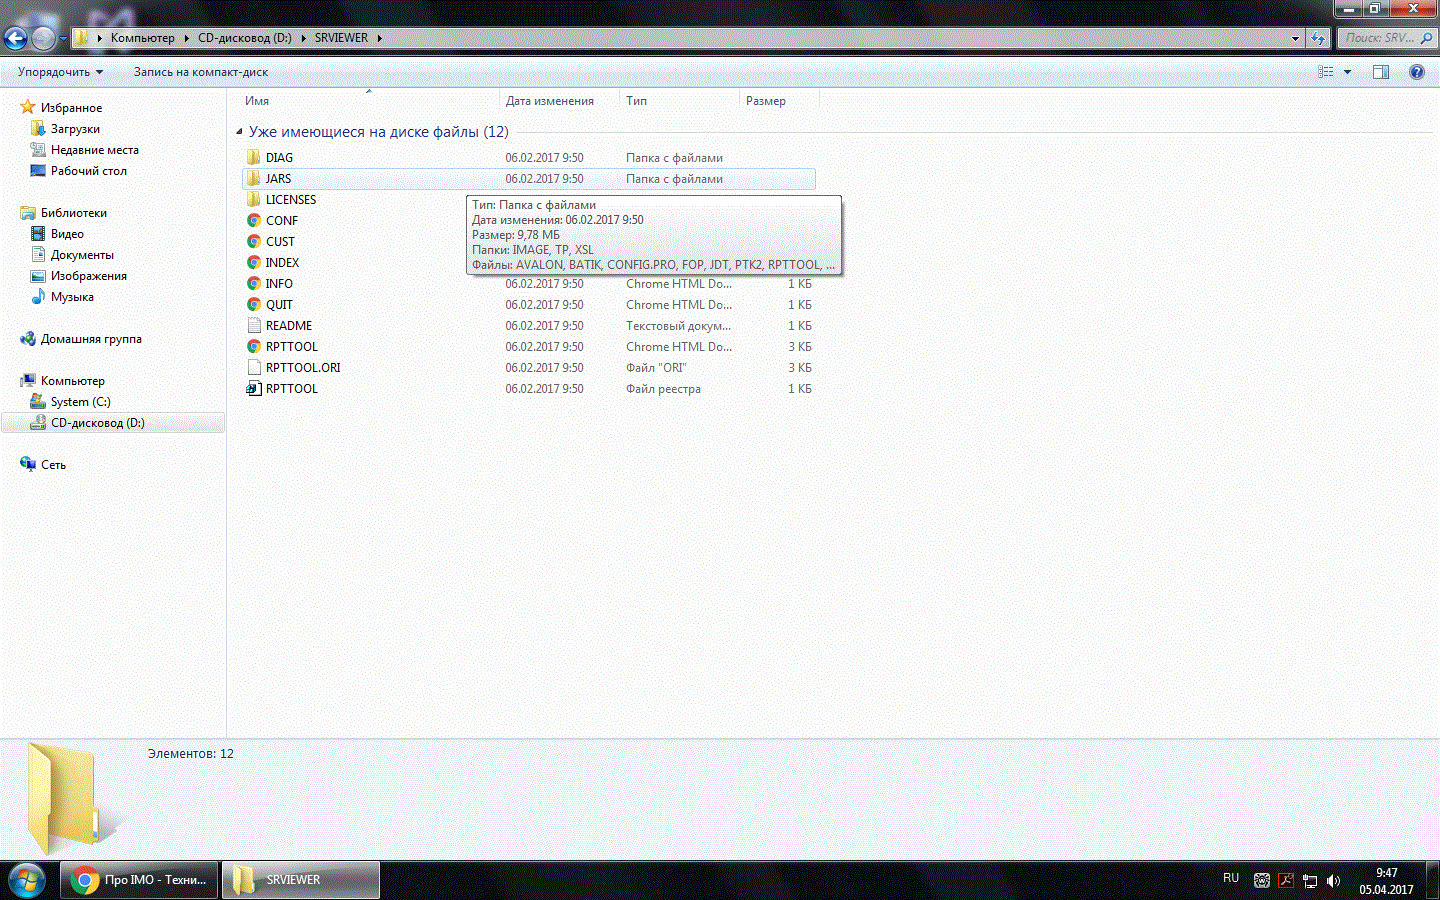1440x900 pixels.
Task: Click the search SRVIEWER input field
Action: tap(1387, 38)
